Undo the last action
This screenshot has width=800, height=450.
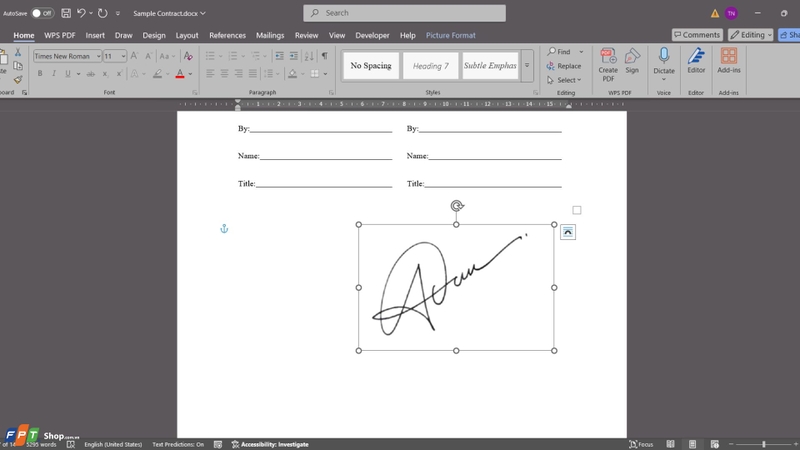[x=81, y=13]
